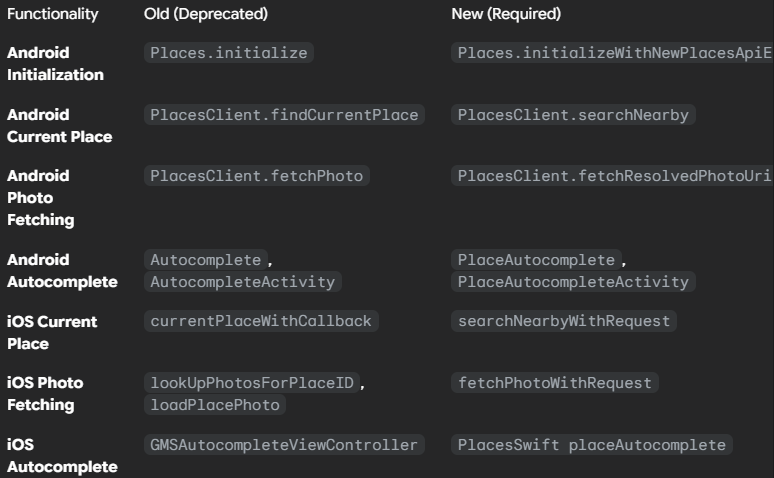The width and height of the screenshot is (774, 478).
Task: Click the AutocompleteActivity code chip
Action: coord(242,282)
